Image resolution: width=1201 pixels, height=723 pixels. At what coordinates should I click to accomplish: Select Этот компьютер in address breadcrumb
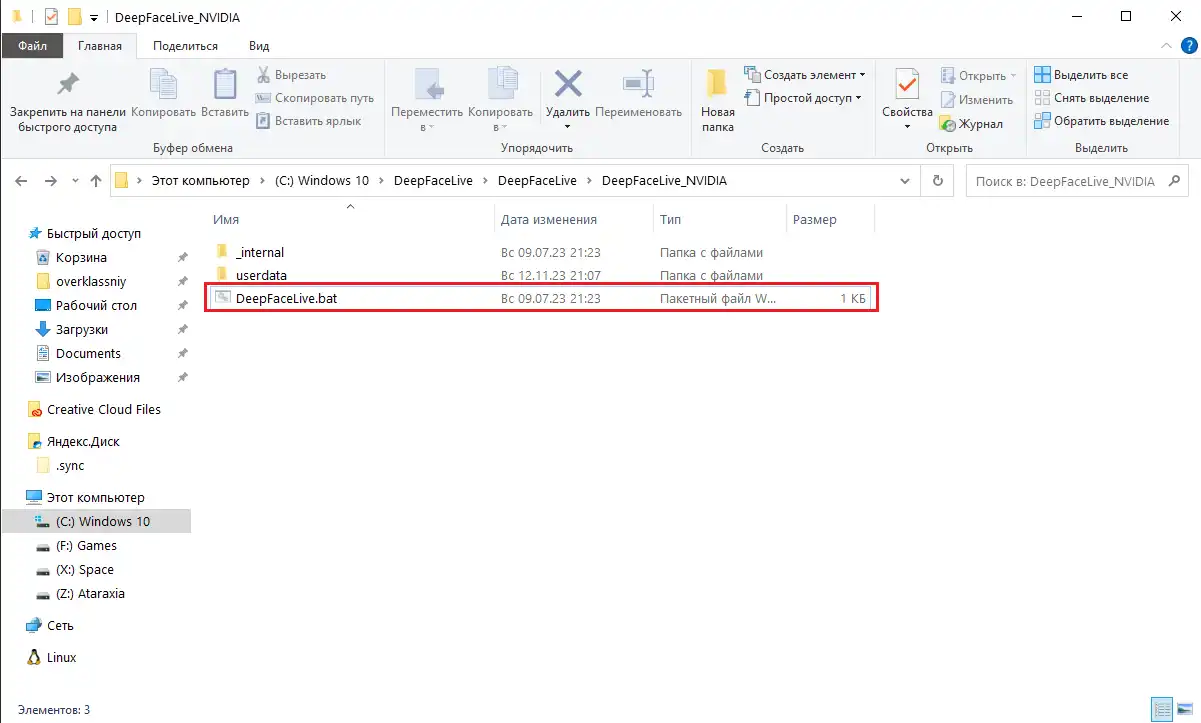point(200,181)
